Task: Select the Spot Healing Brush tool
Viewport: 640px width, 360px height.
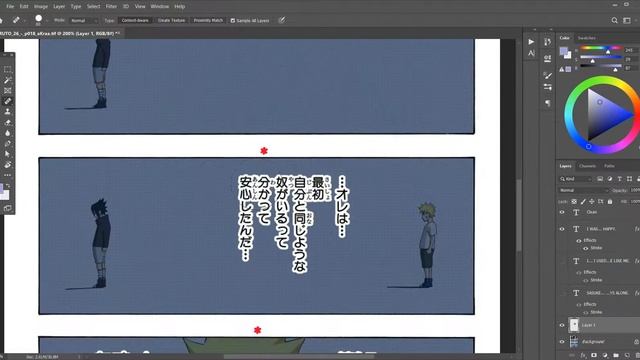Action: point(7,101)
